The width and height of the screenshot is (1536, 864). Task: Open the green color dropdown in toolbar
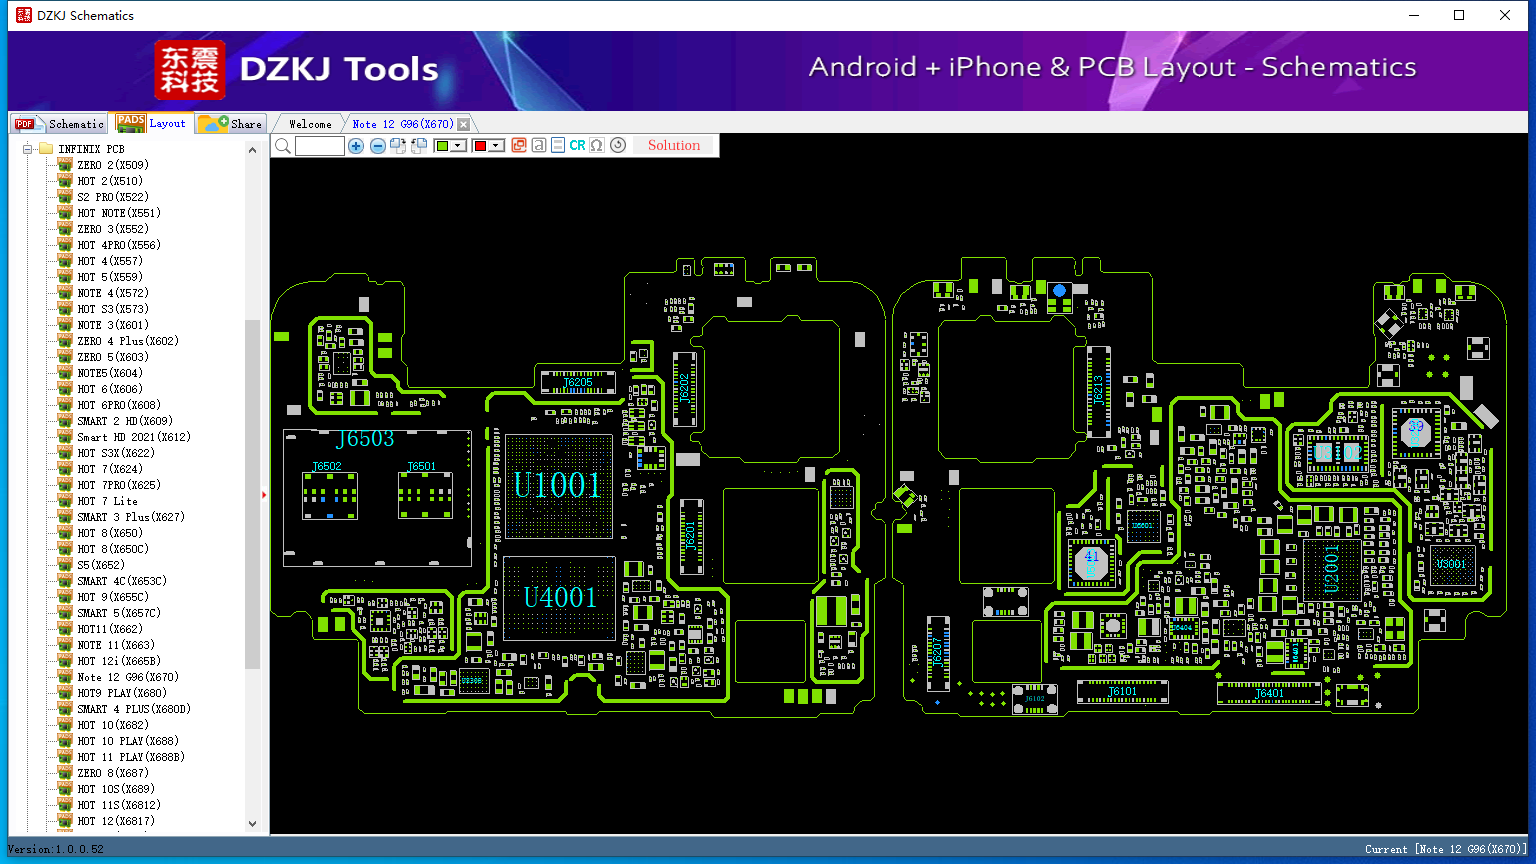click(x=459, y=146)
